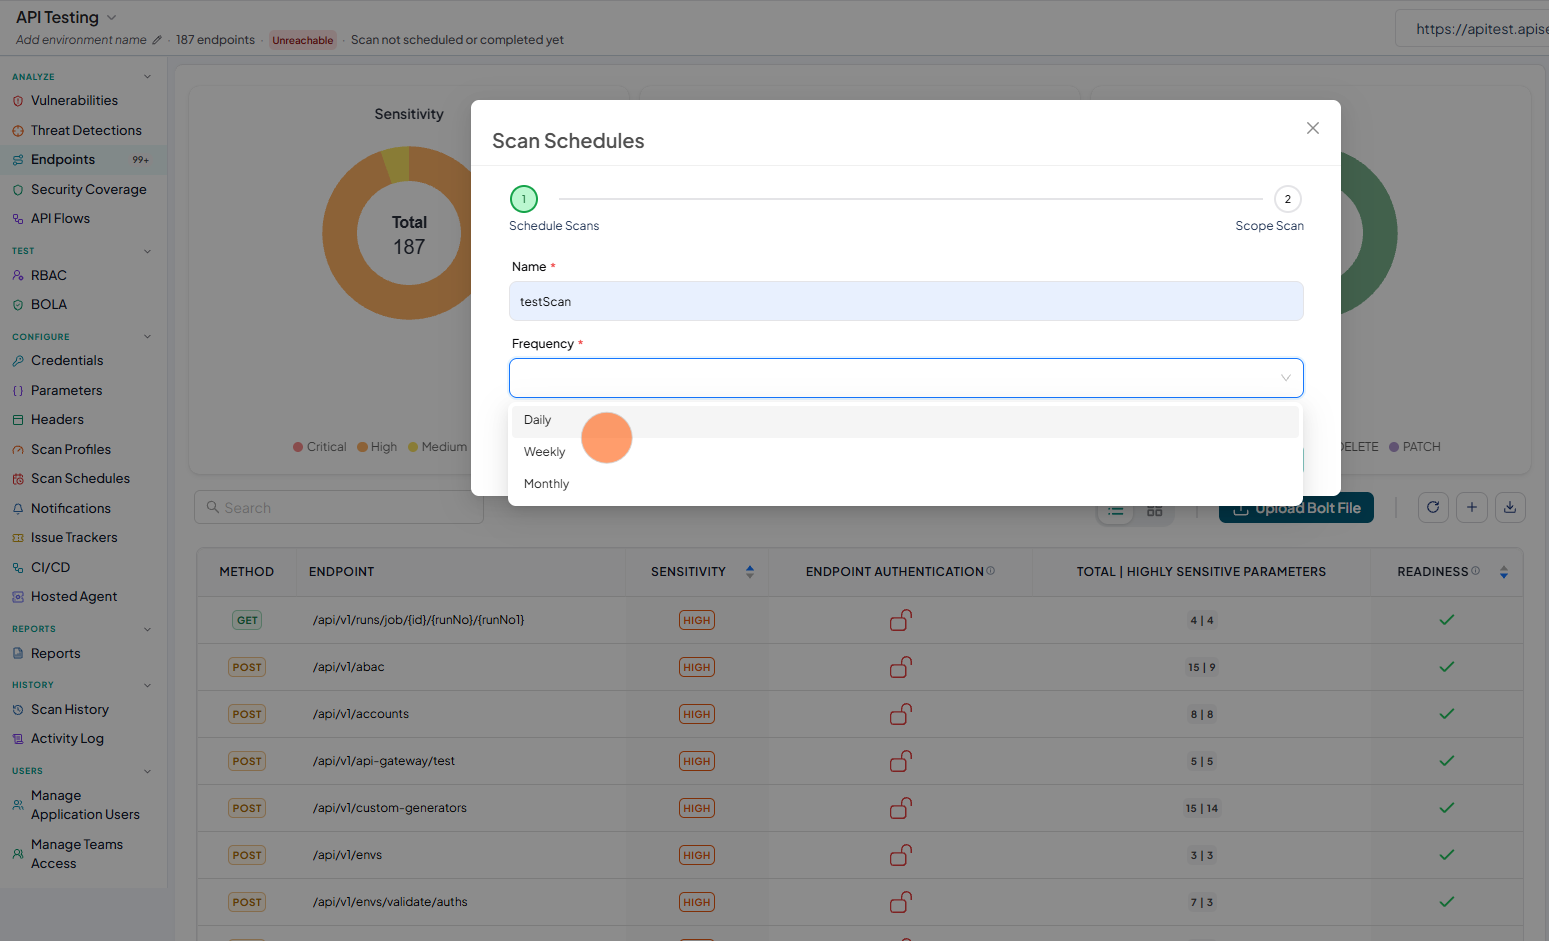Collapse the TEST sidebar section

coord(147,251)
